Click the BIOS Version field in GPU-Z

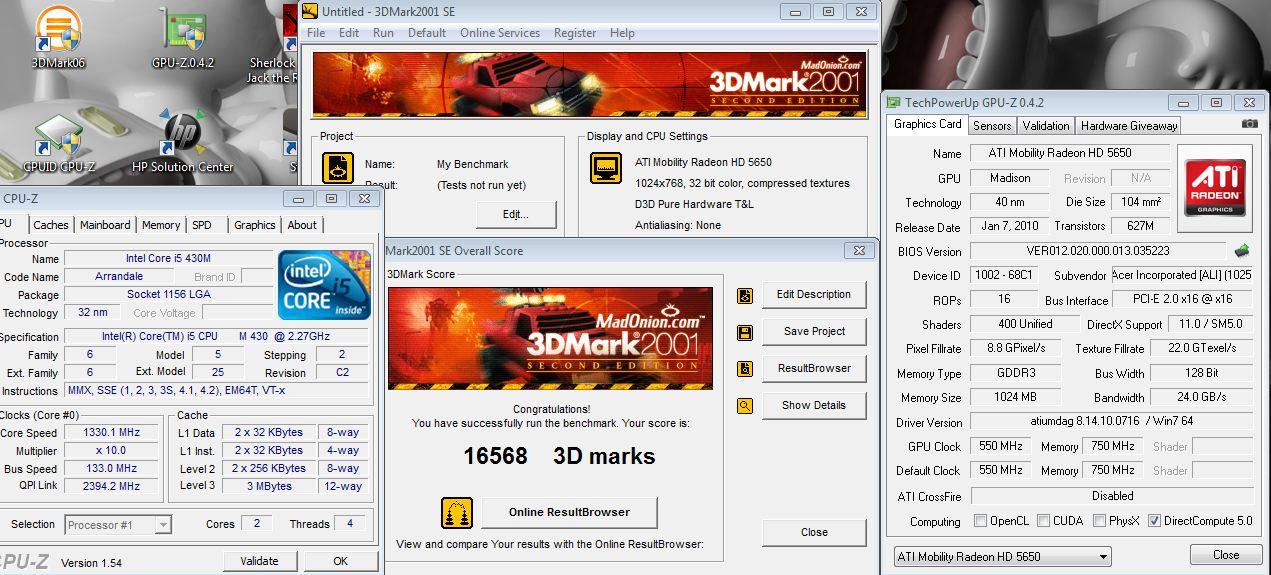tap(1097, 251)
